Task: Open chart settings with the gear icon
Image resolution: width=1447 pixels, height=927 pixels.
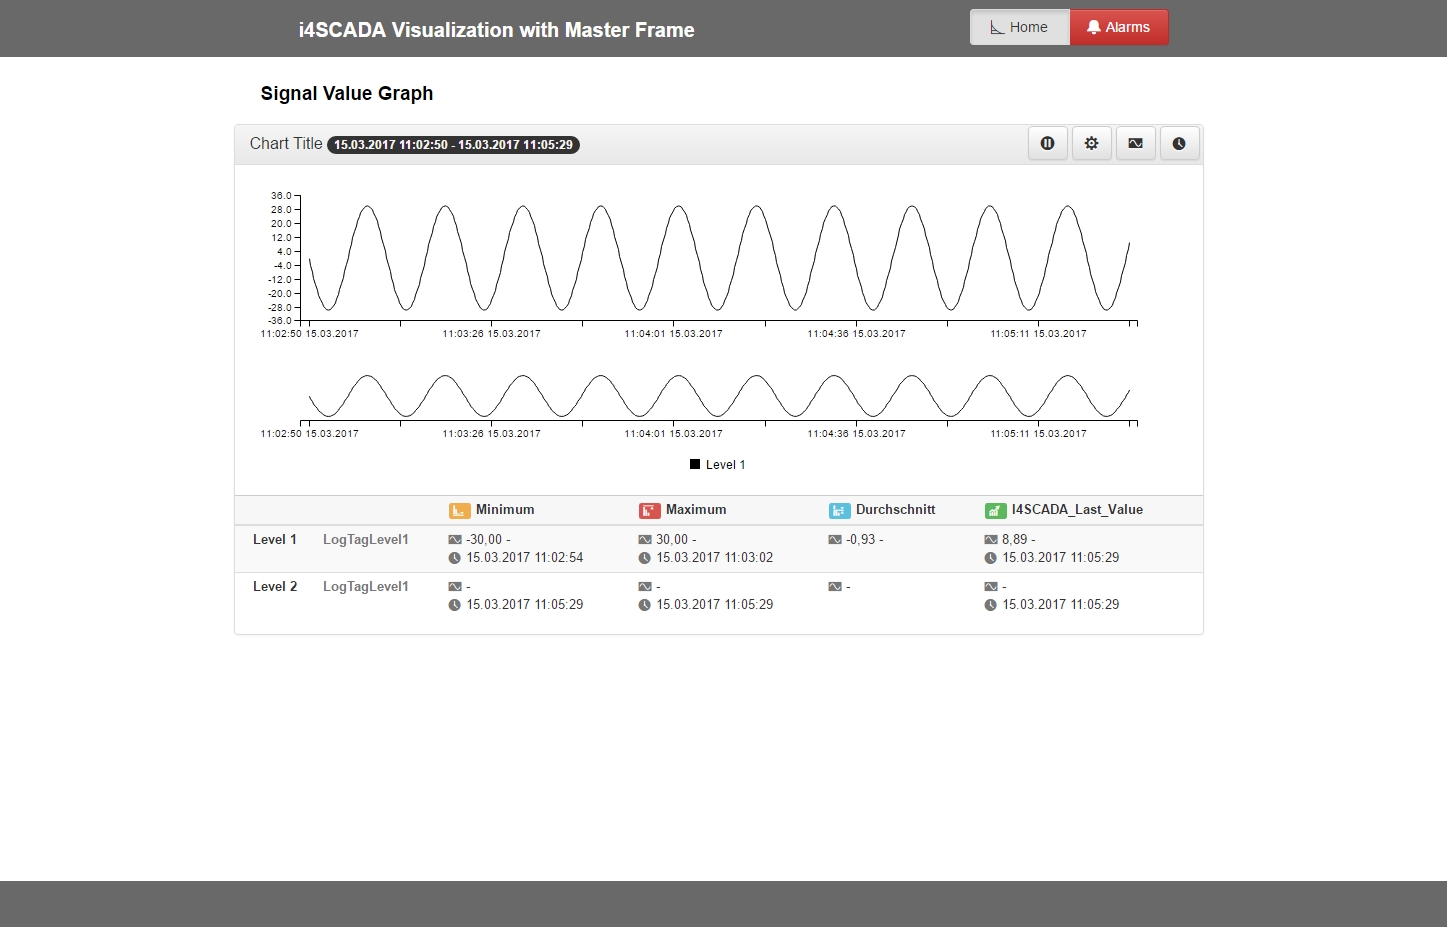Action: (x=1092, y=143)
